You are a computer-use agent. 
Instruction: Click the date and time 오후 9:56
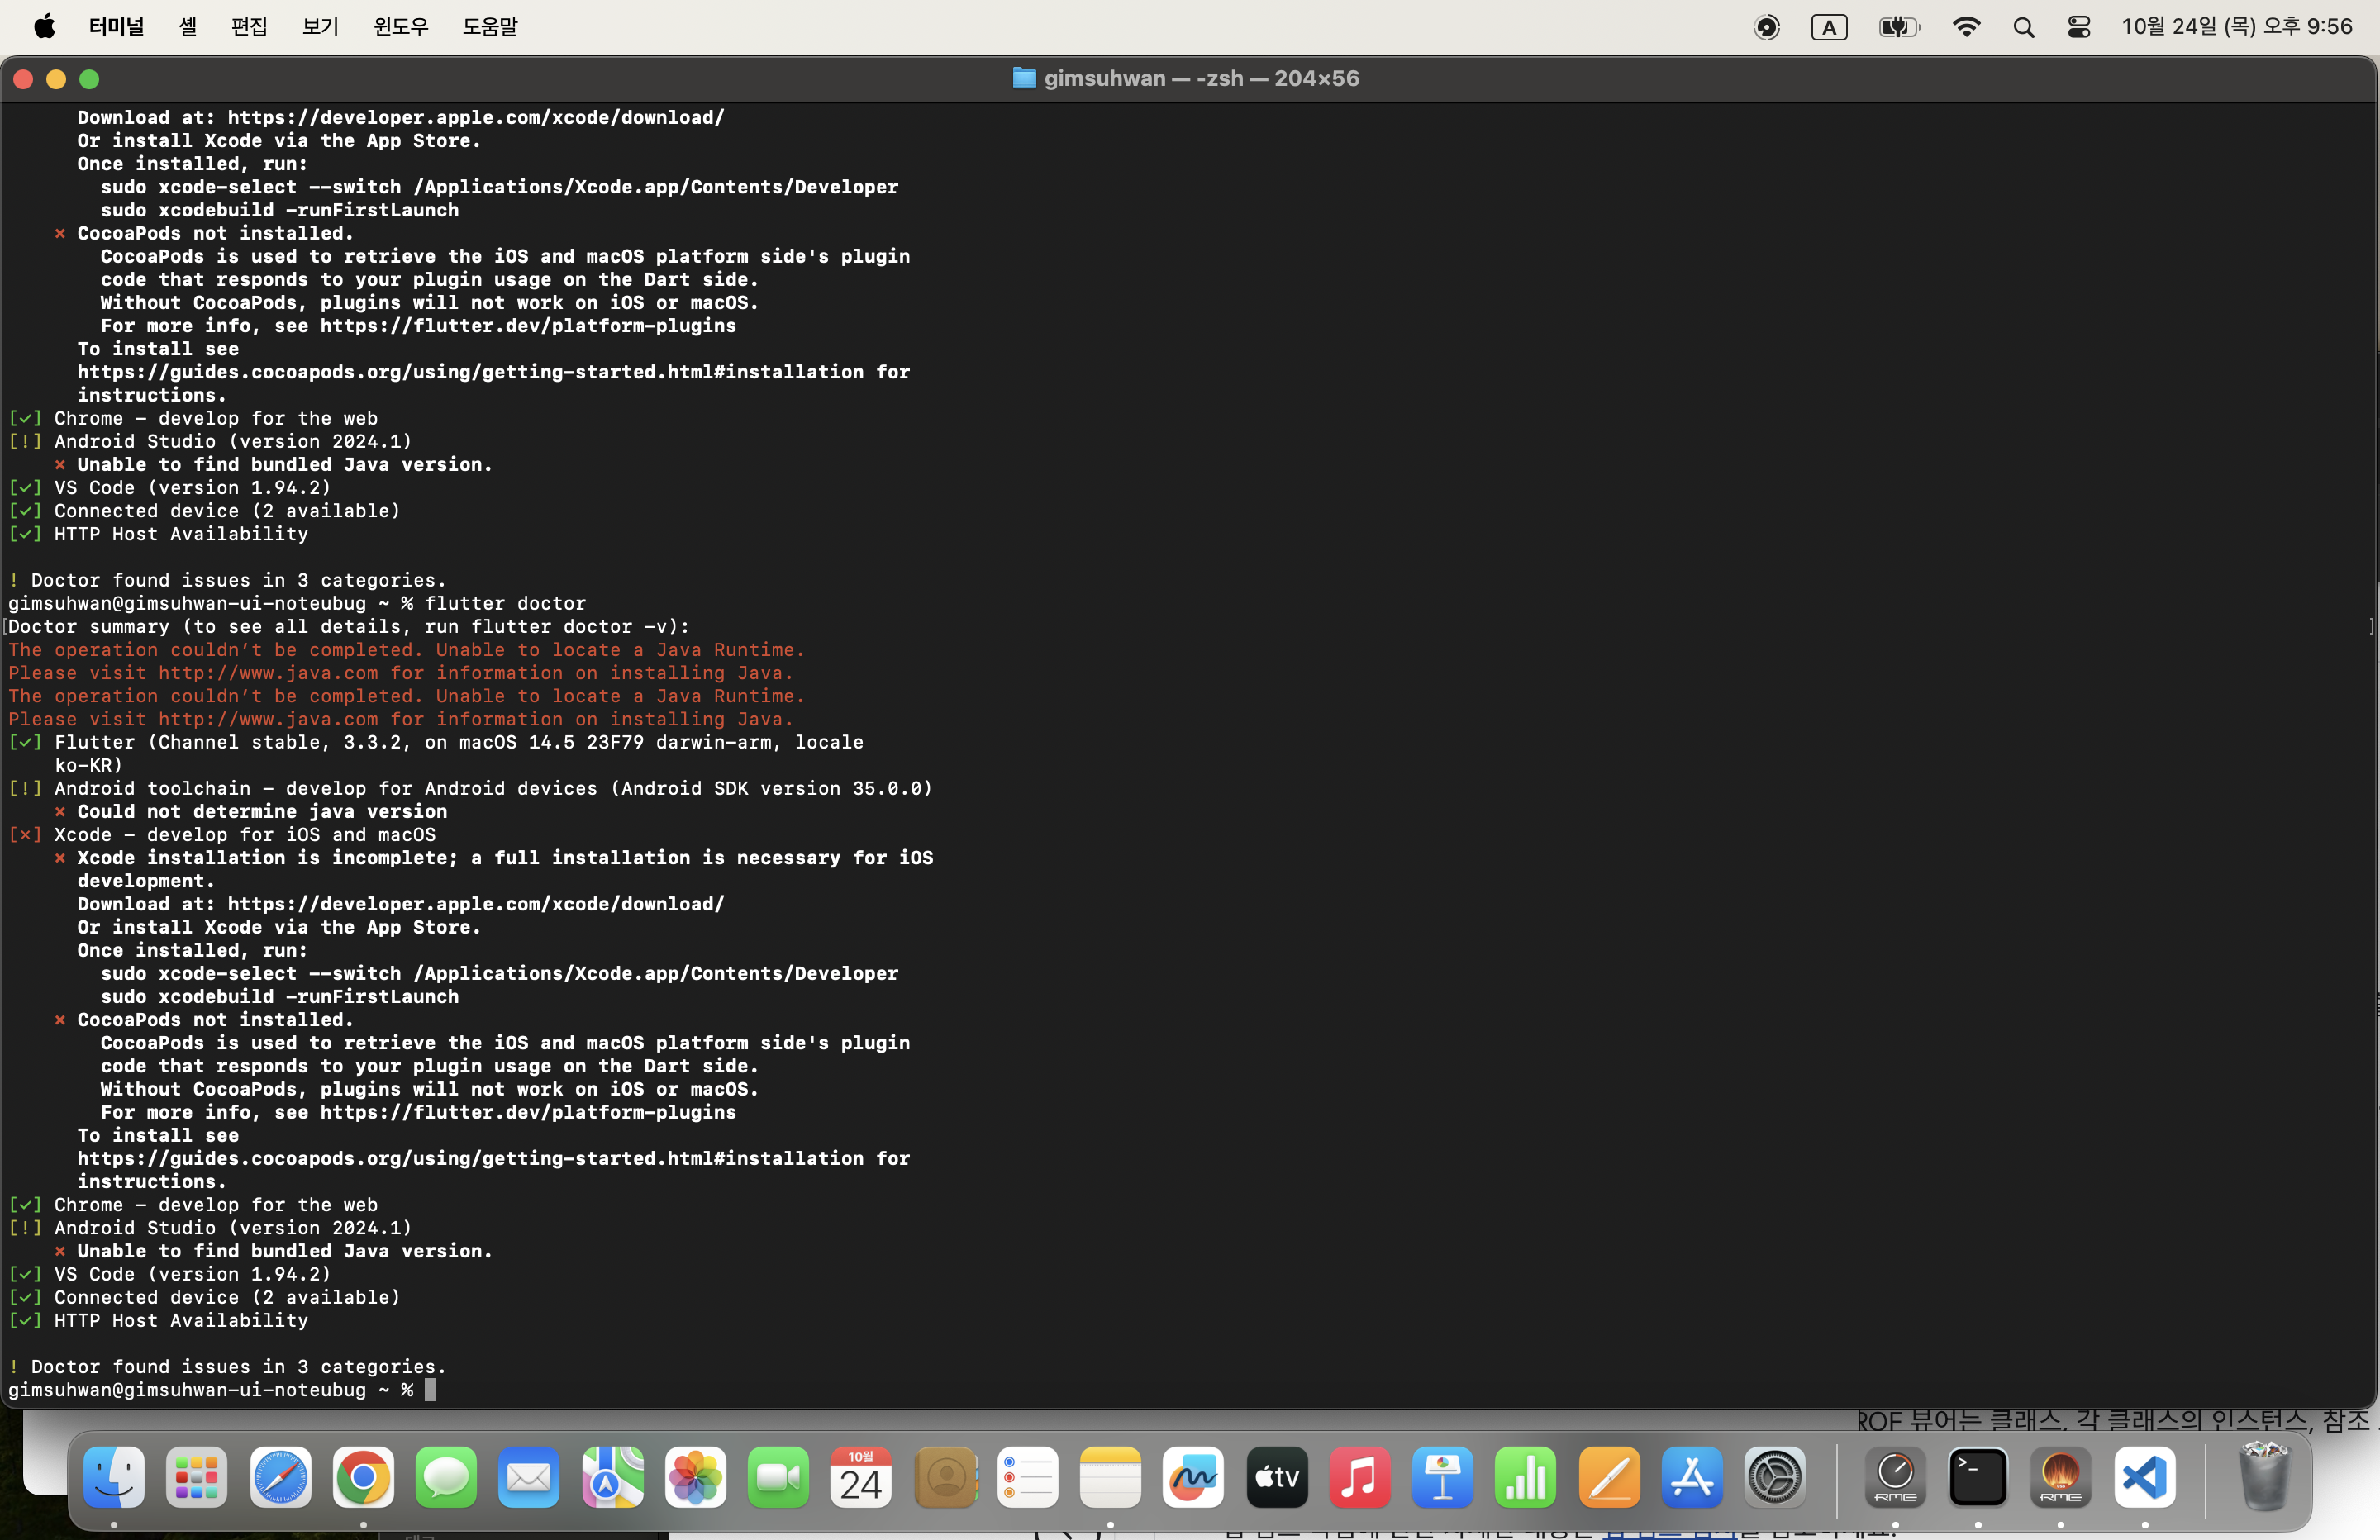point(2237,27)
